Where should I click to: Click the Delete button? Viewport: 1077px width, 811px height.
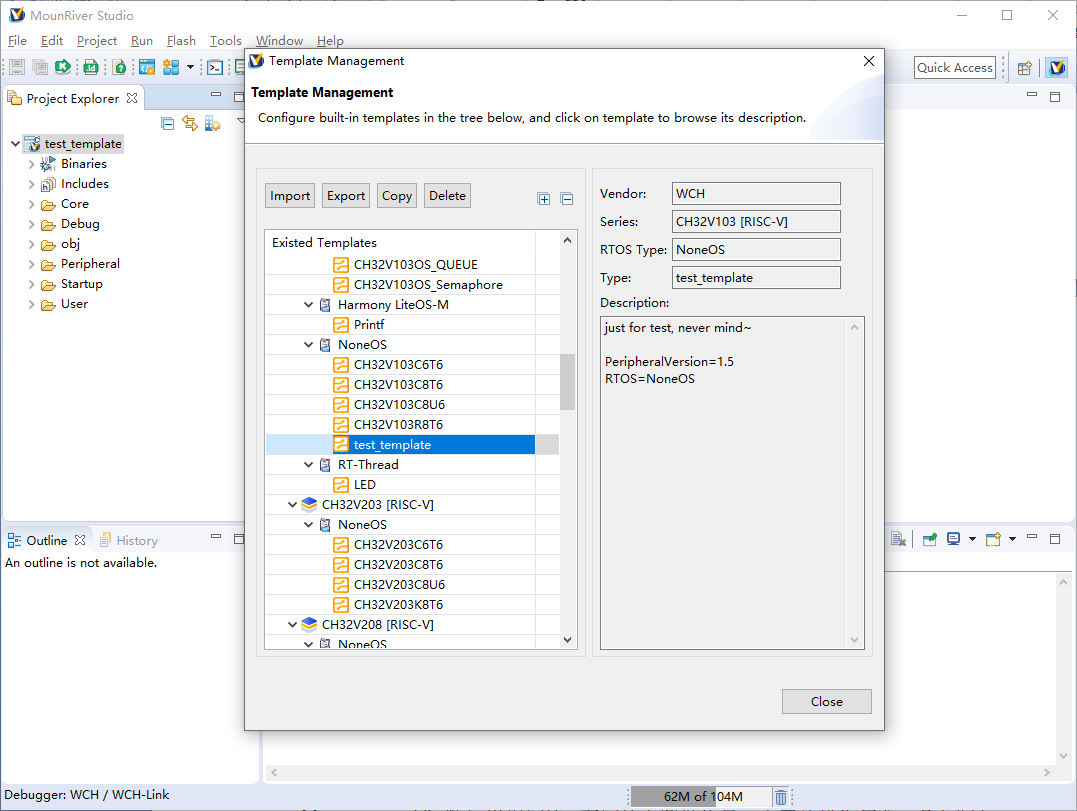pyautogui.click(x=447, y=196)
